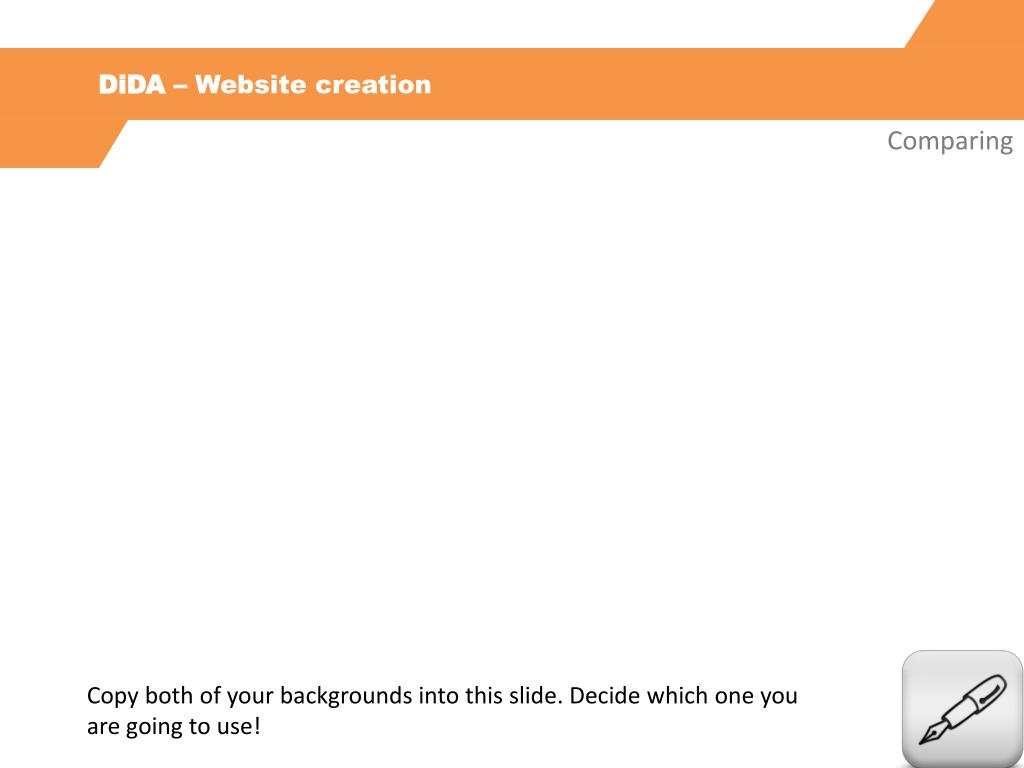Click the fountain pen icon button
Image resolution: width=1024 pixels, height=768 pixels.
tap(962, 709)
